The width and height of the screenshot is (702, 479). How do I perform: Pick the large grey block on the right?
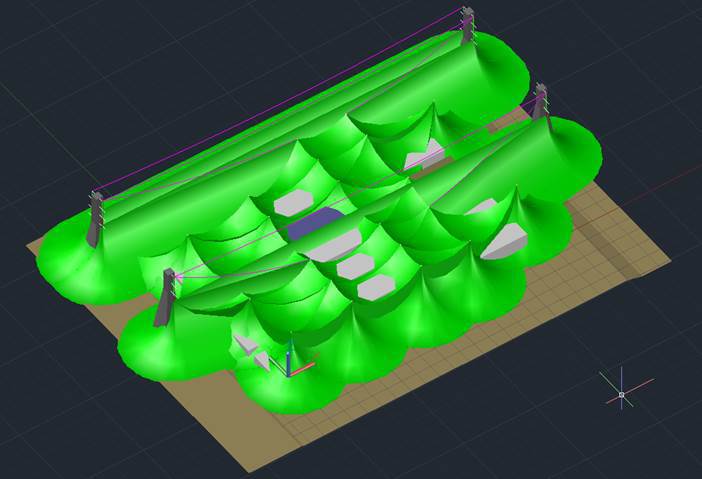(x=506, y=241)
